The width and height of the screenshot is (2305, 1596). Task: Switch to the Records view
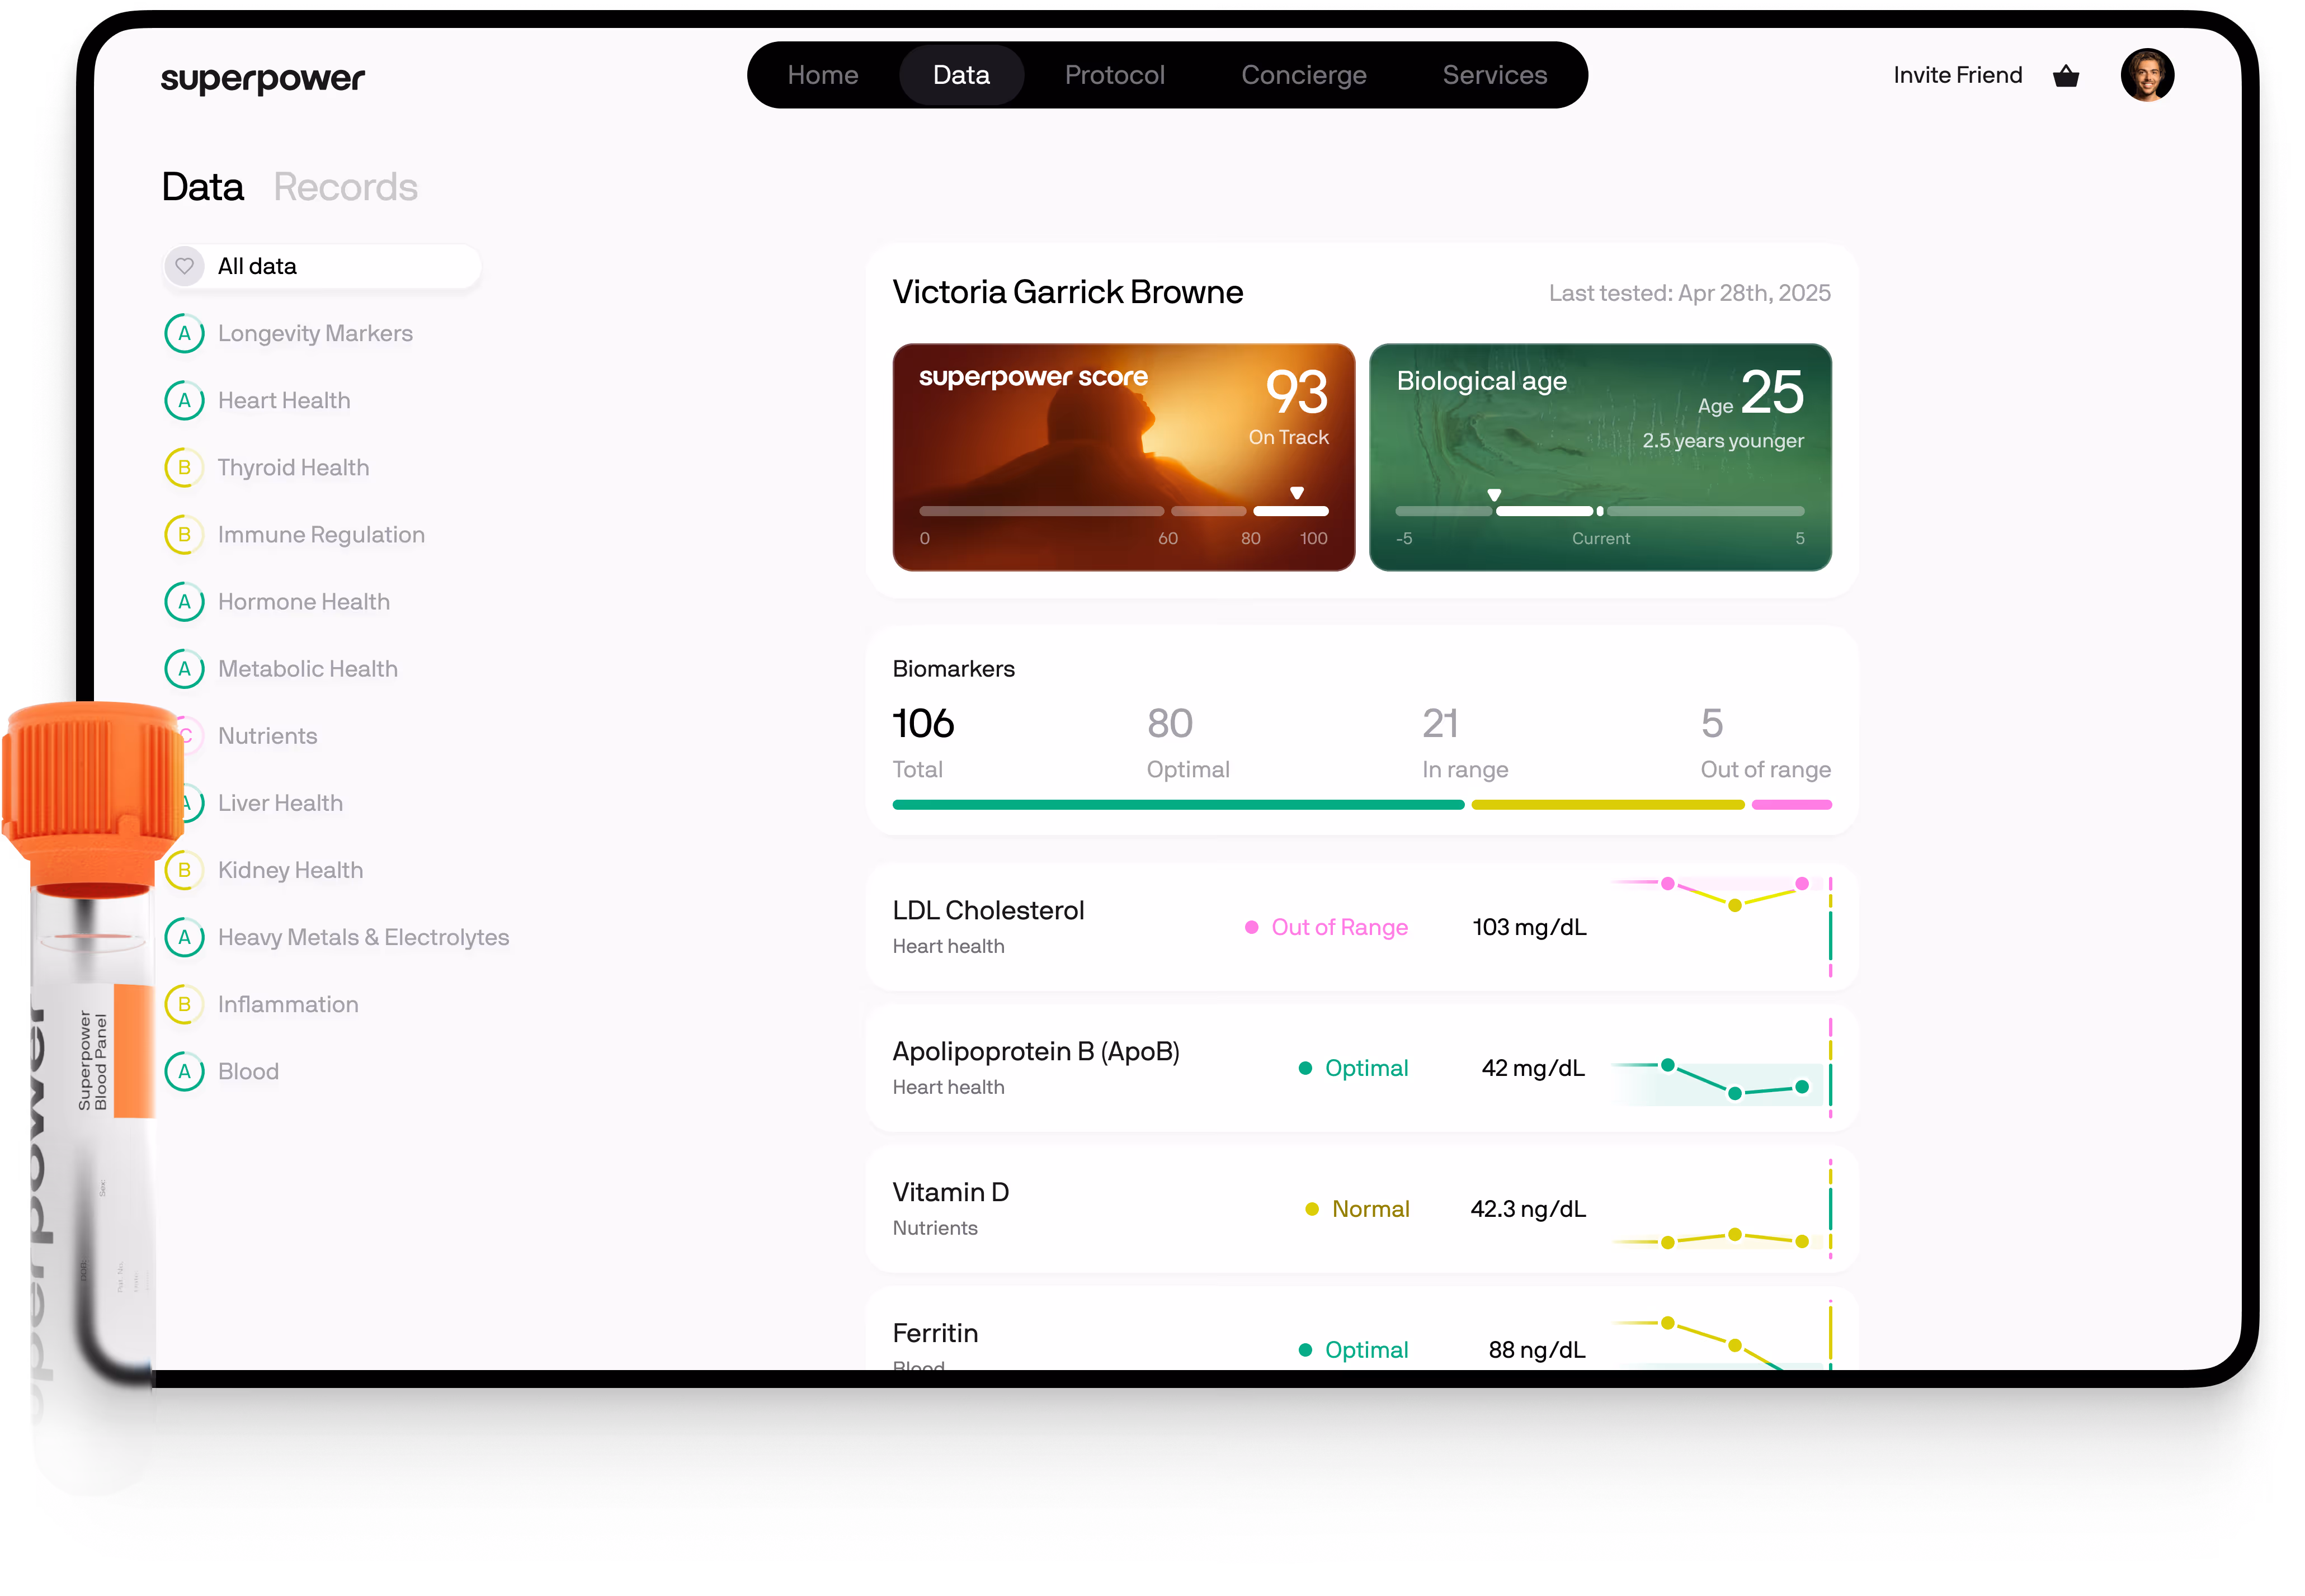[x=345, y=187]
